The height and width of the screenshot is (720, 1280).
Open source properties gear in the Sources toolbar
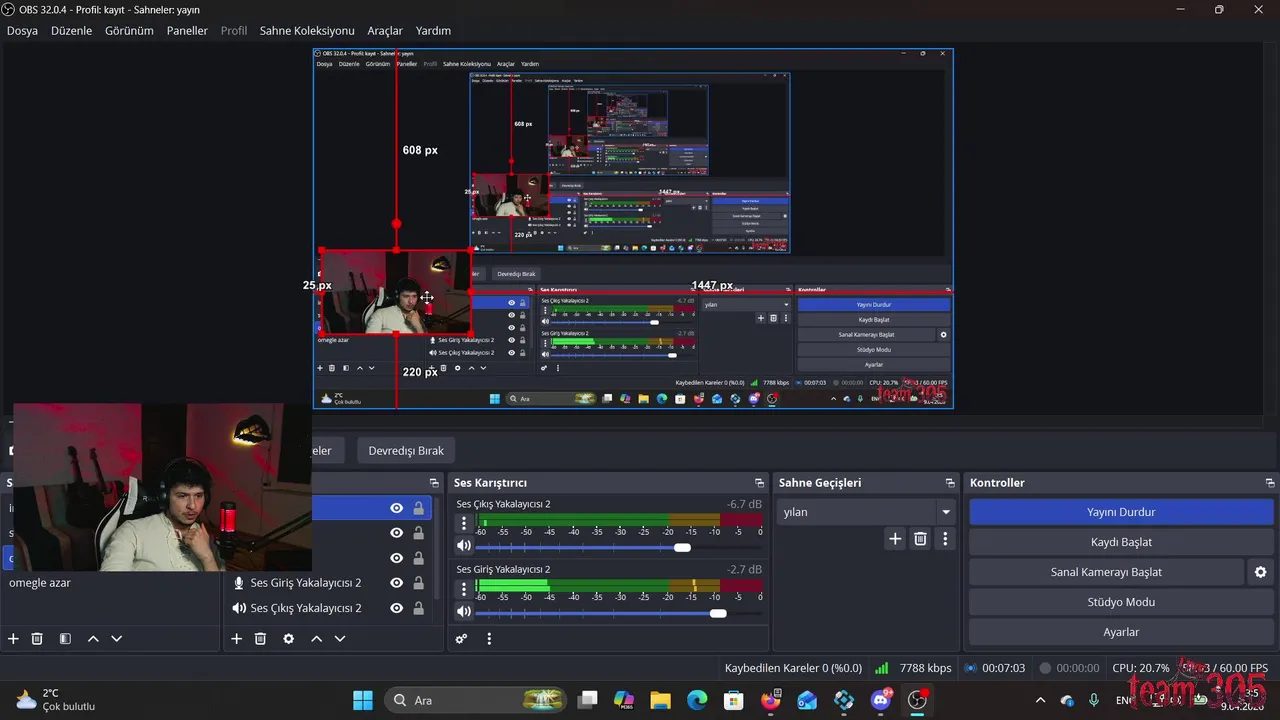[288, 638]
